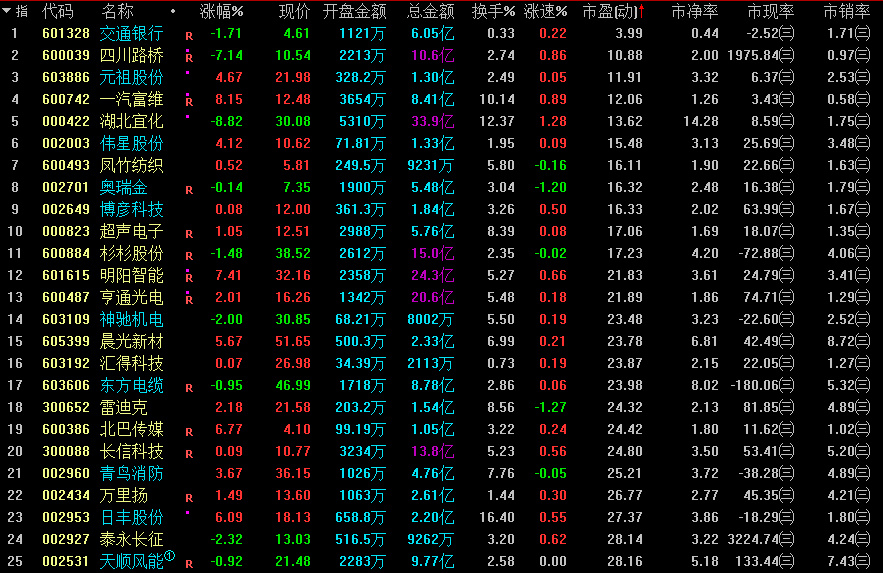Click 涨幅 value -8.82
883x573 pixels.
(226, 121)
